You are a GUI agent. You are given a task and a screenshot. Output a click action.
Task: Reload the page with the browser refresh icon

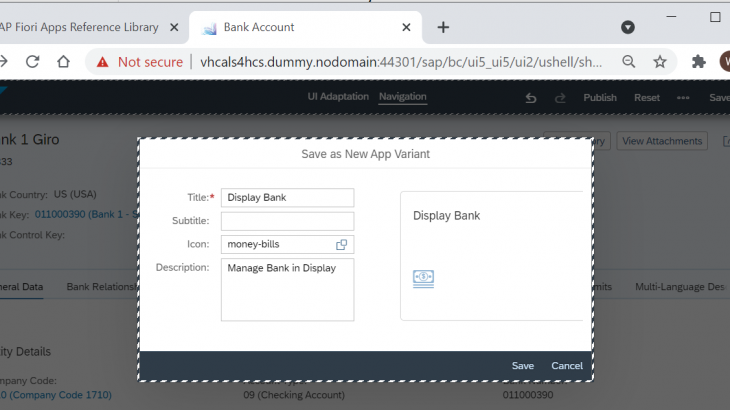[x=33, y=62]
